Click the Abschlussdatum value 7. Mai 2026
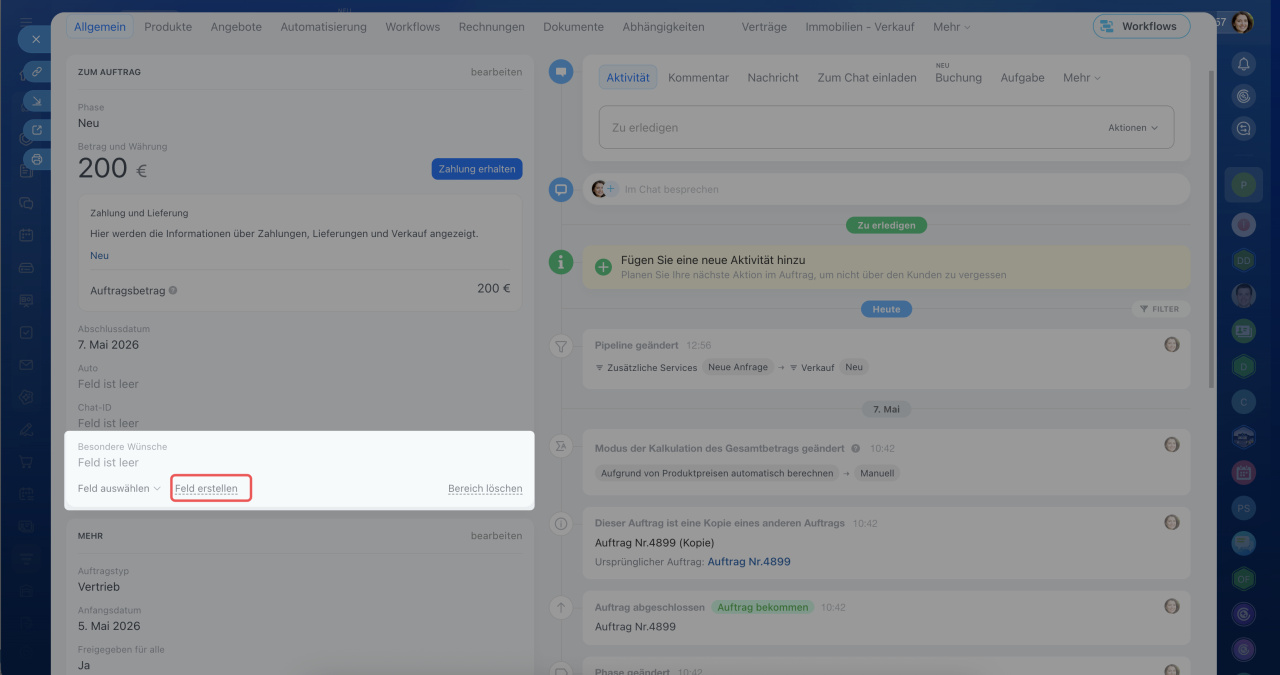Viewport: 1280px width, 675px height. pos(108,345)
